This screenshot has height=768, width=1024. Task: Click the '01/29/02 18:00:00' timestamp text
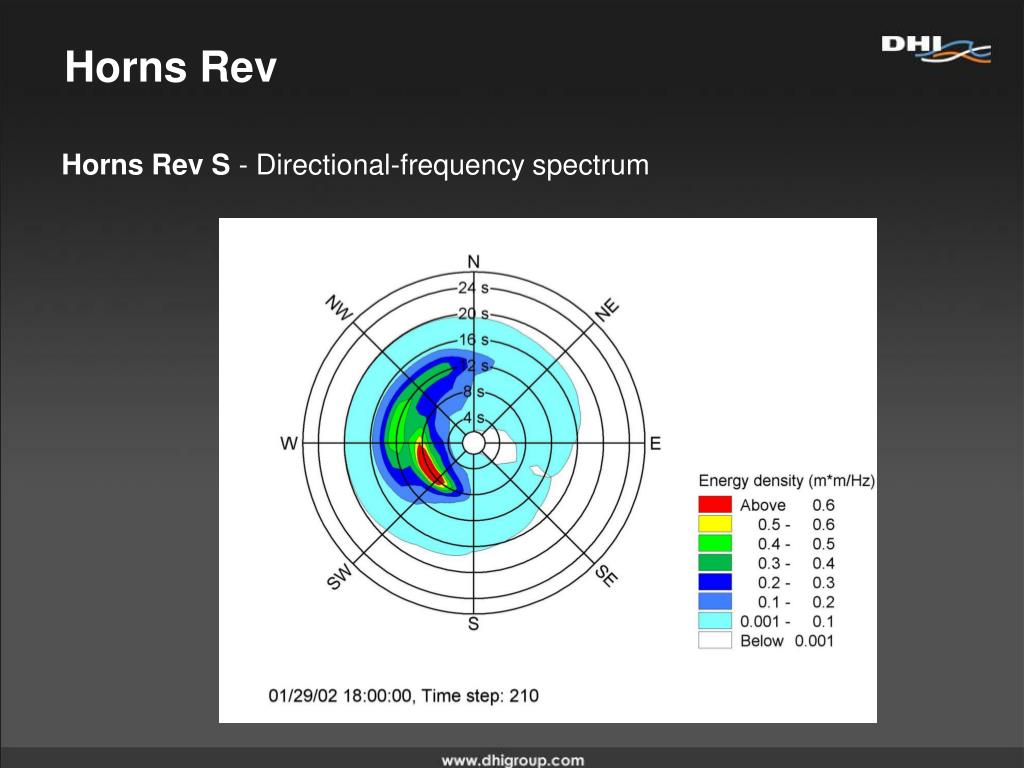pos(340,696)
